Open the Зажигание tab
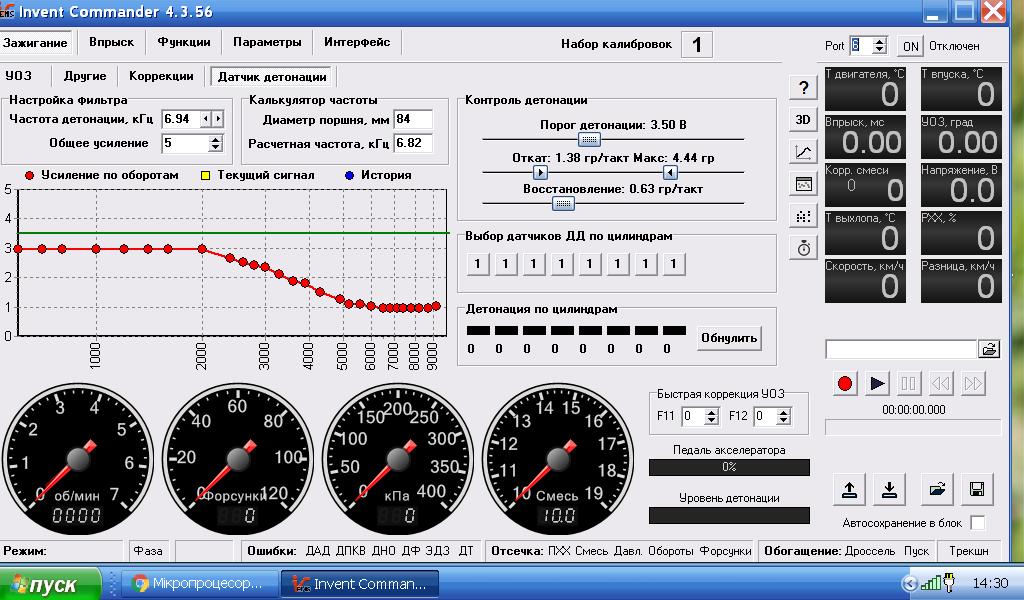The width and height of the screenshot is (1024, 600). (35, 42)
